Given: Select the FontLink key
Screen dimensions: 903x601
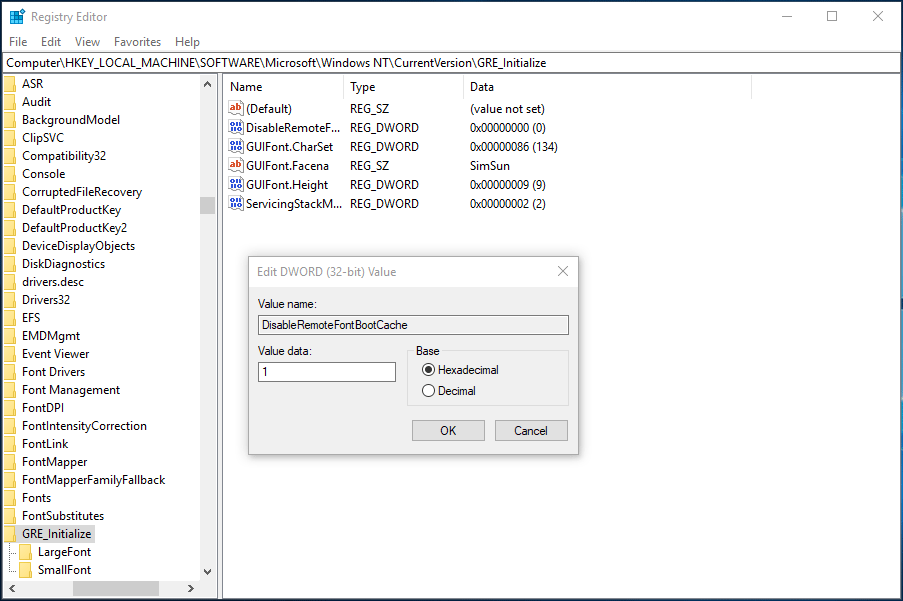Looking at the screenshot, I should click(45, 444).
